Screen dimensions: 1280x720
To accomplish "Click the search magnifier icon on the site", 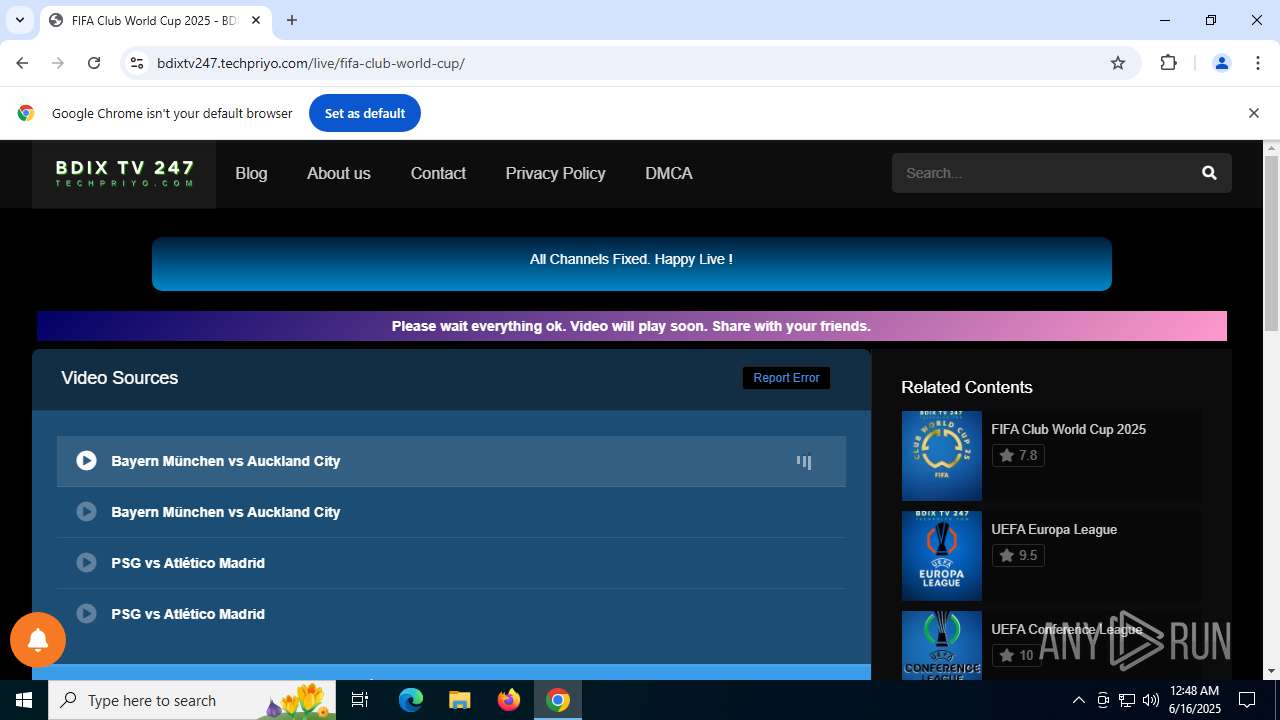I will pos(1209,173).
